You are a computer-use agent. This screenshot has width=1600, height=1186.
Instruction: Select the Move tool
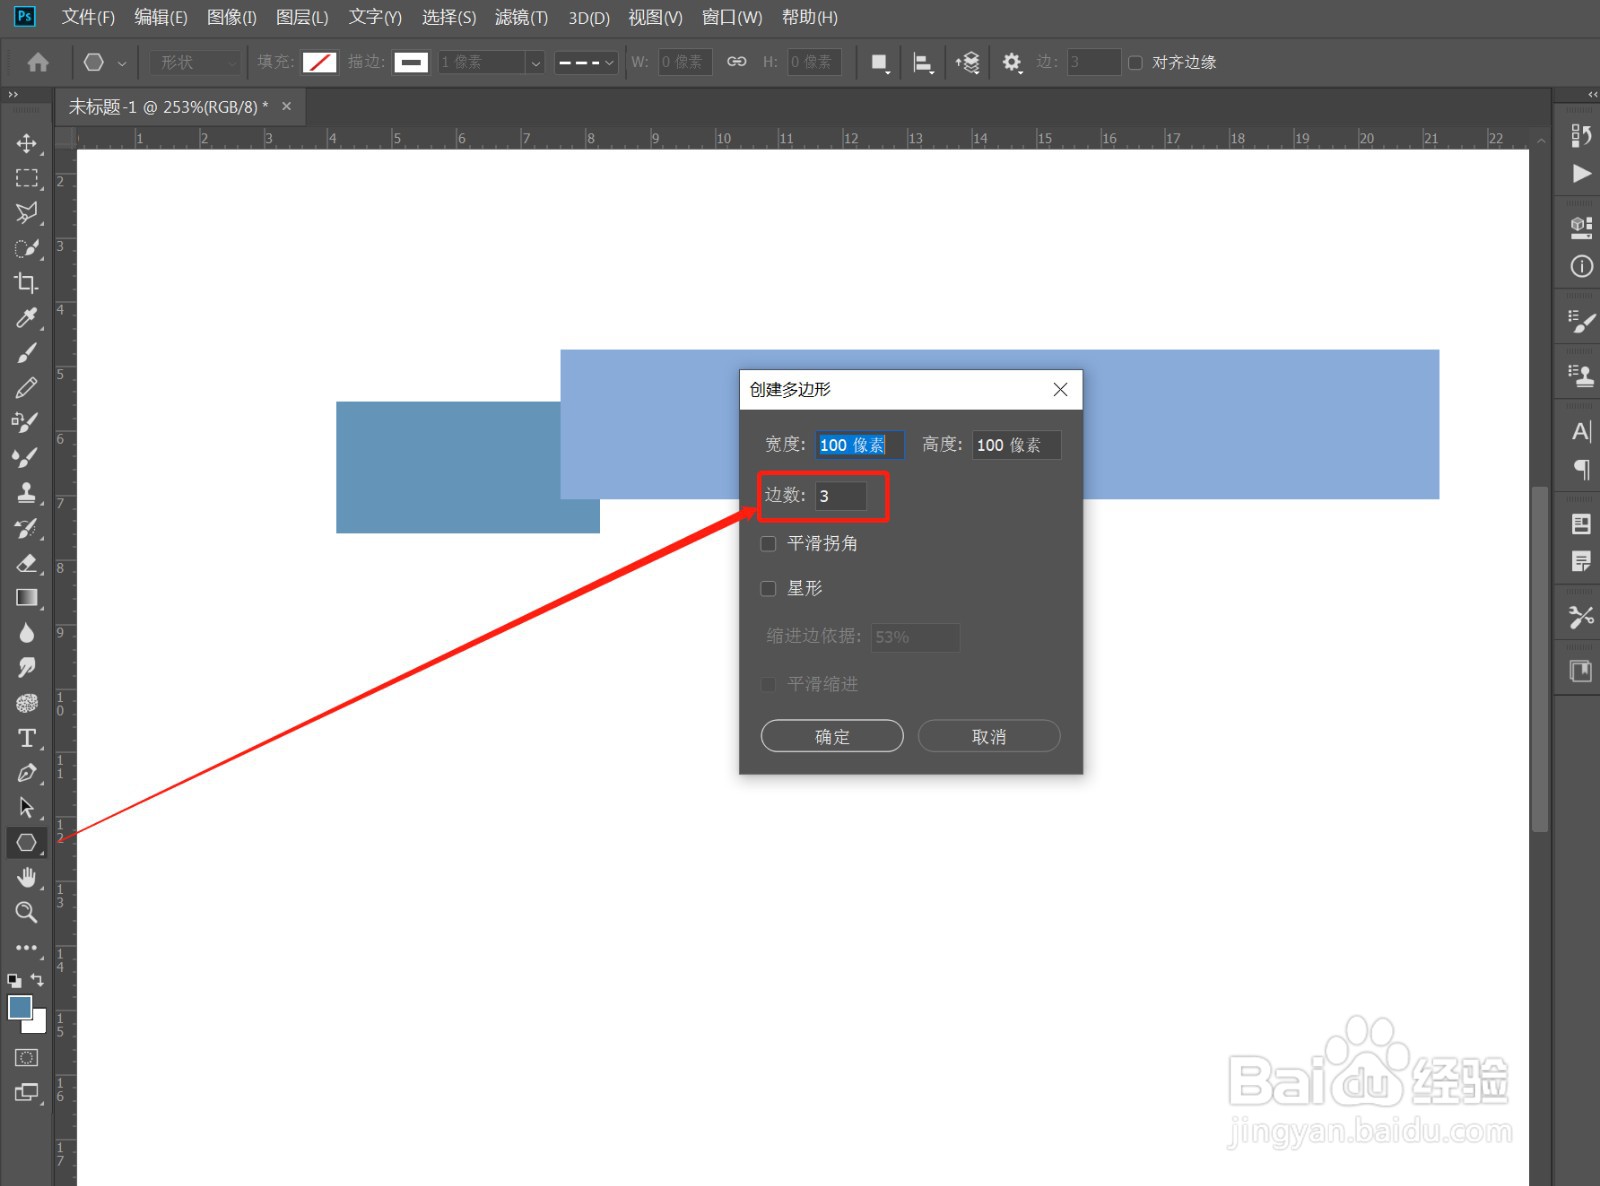coord(26,143)
